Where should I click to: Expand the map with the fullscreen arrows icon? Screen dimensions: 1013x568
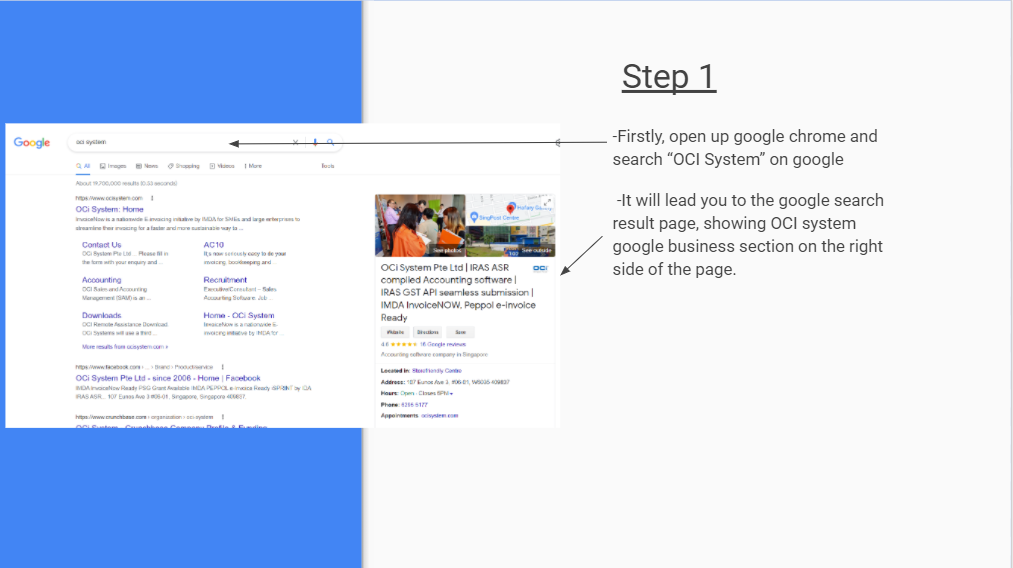click(547, 202)
